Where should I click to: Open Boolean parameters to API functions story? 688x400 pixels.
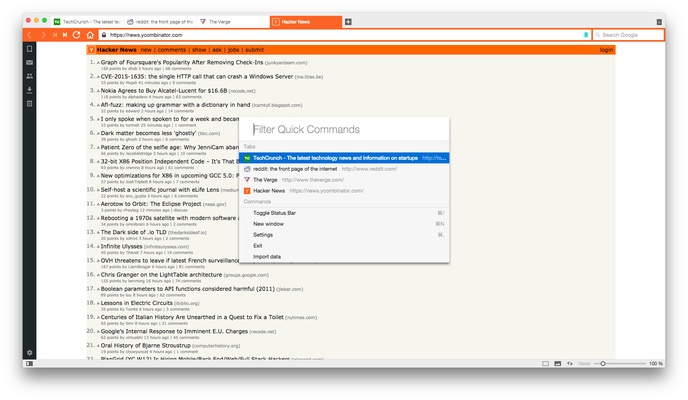187,289
